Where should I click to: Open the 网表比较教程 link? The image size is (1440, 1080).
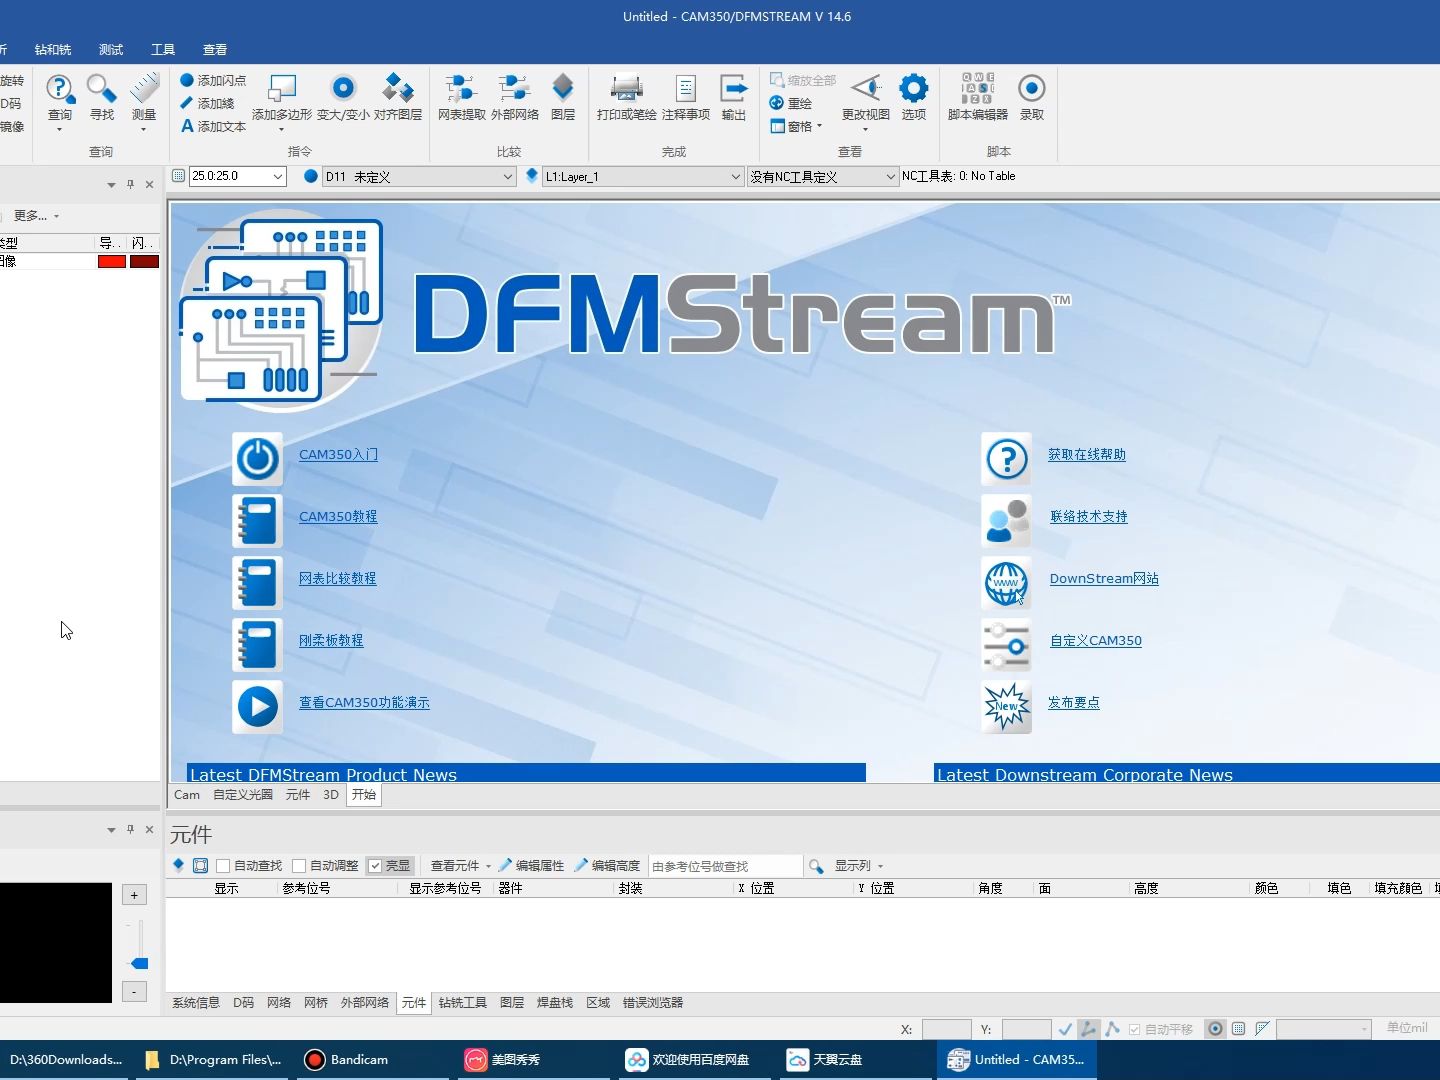(x=338, y=579)
